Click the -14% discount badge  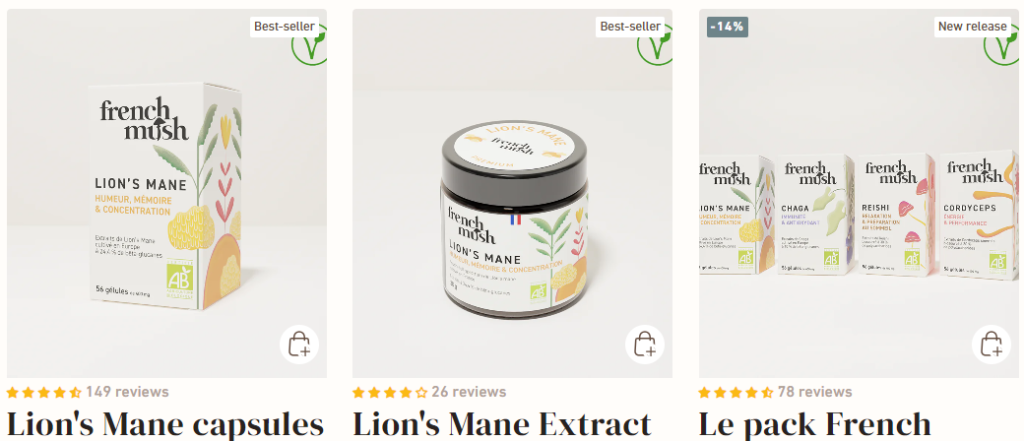coord(727,27)
